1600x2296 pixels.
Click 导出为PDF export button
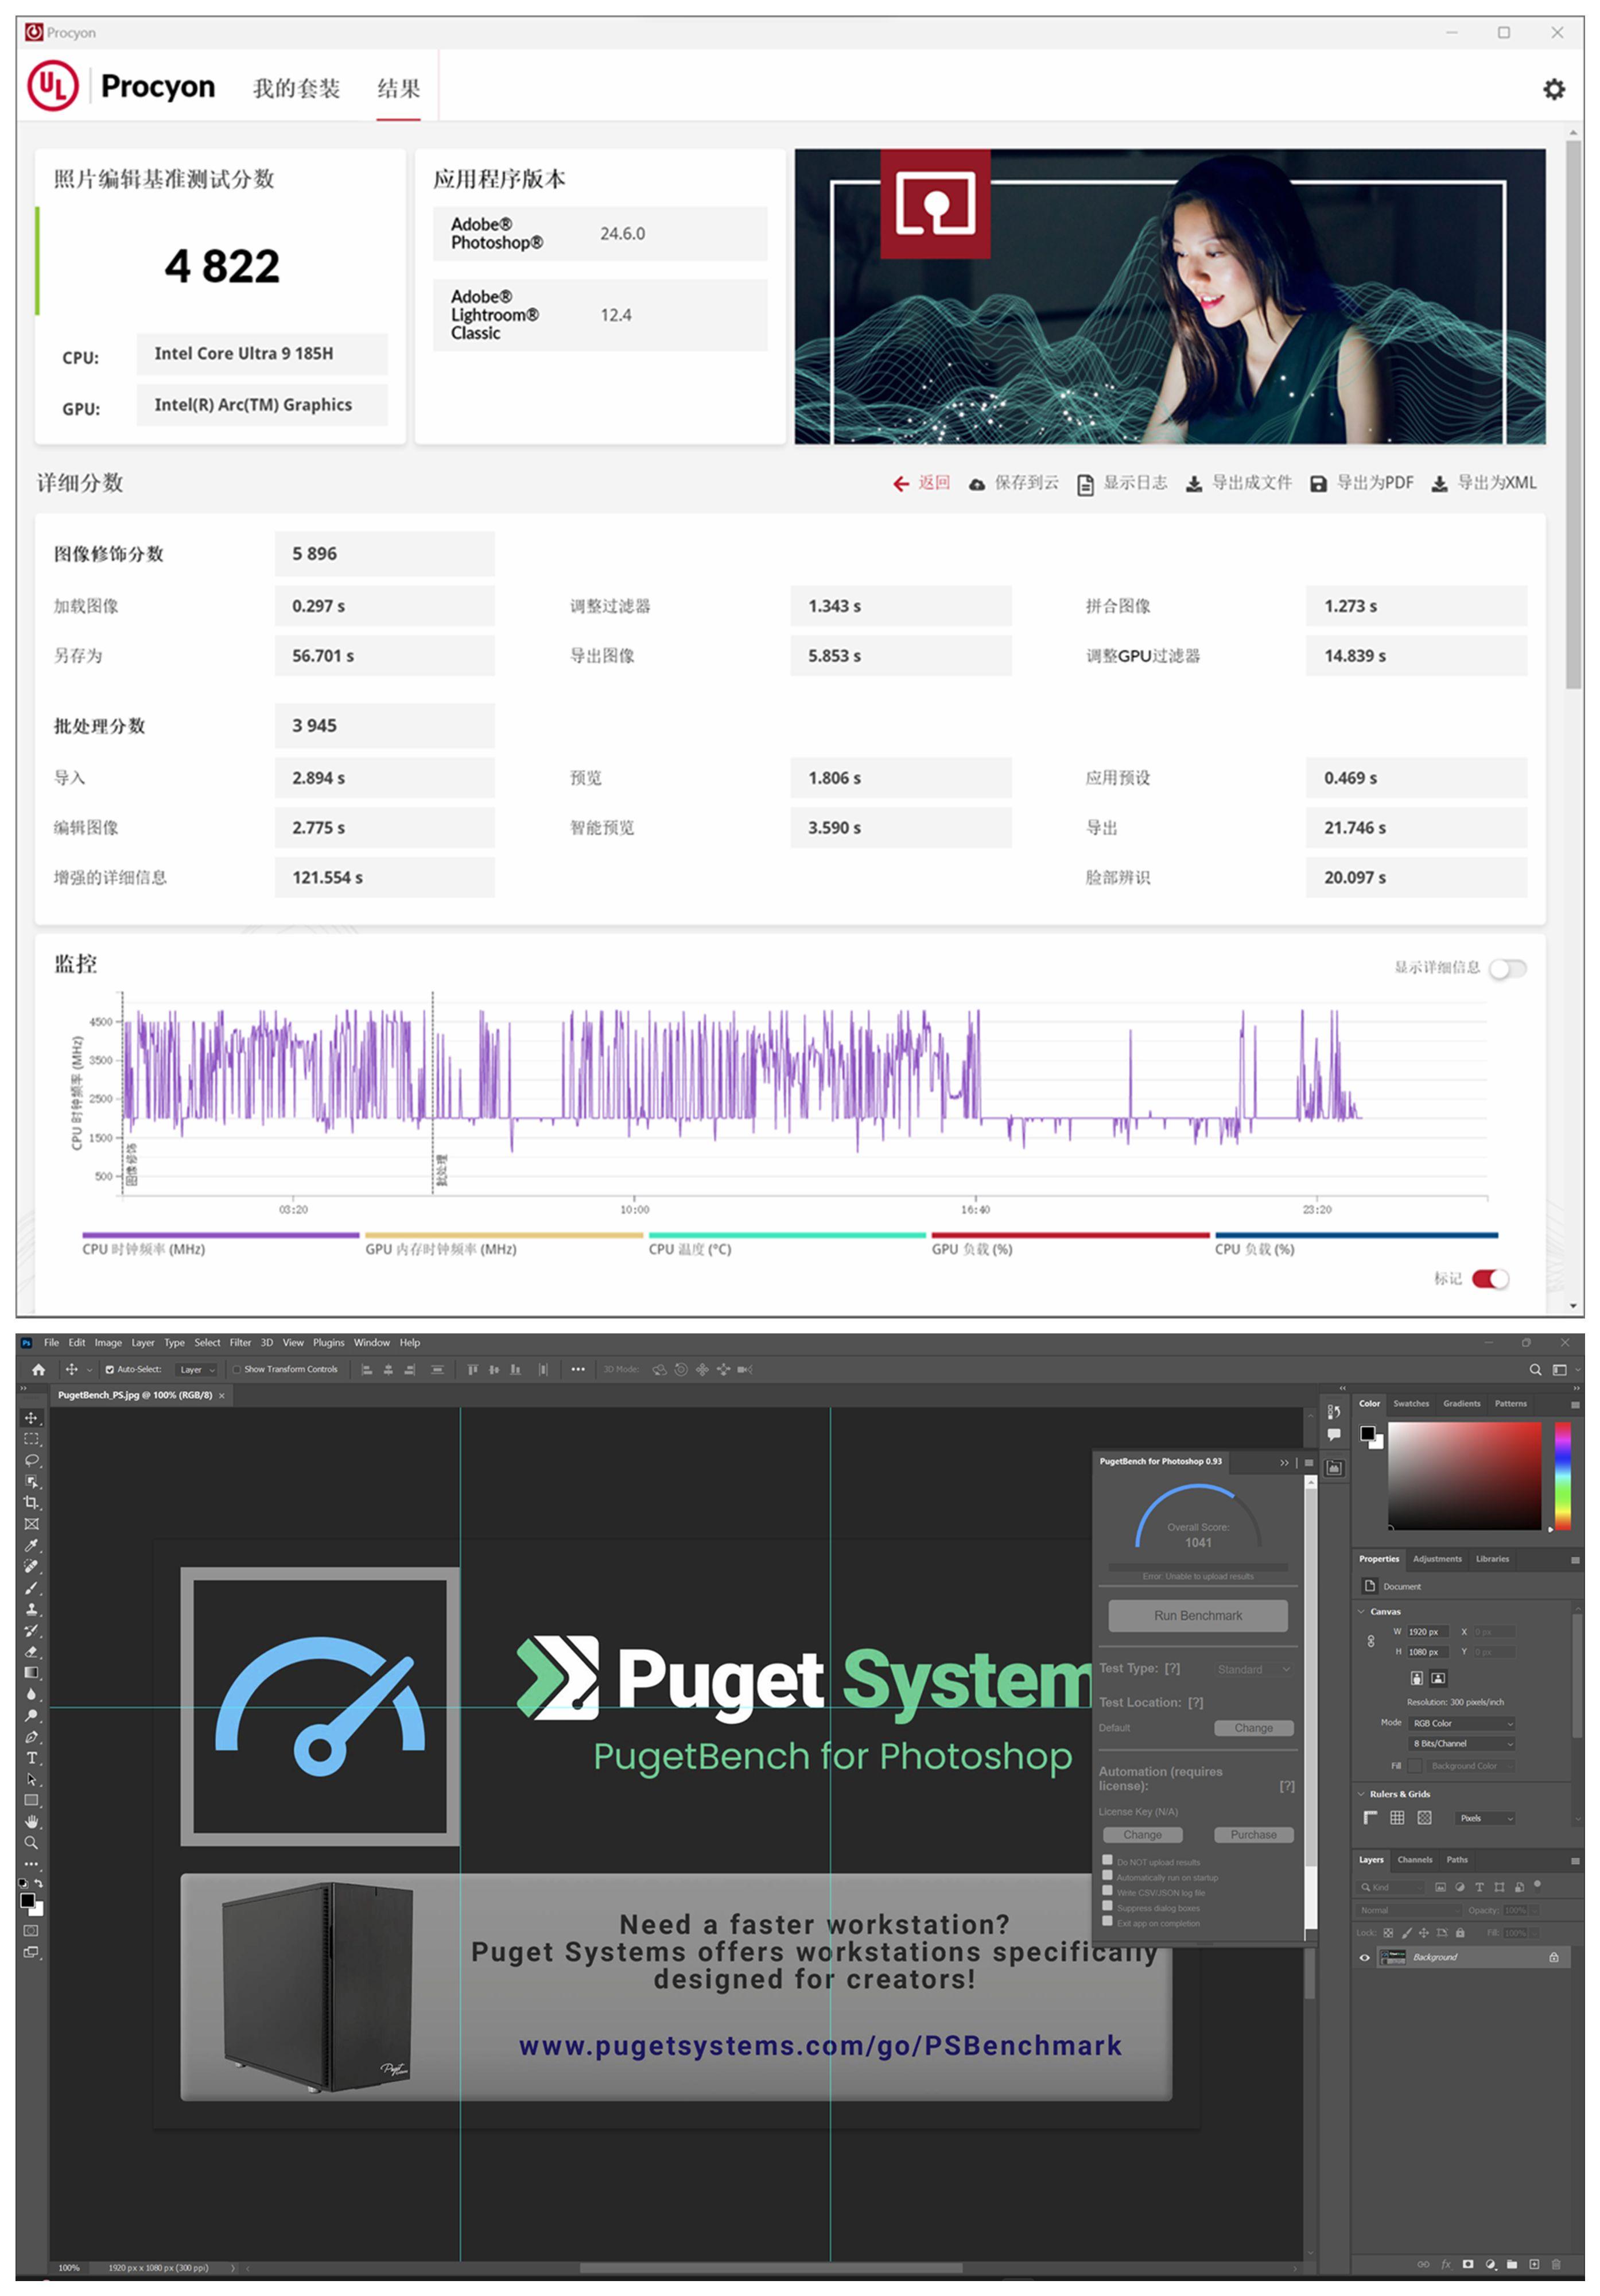point(1362,483)
